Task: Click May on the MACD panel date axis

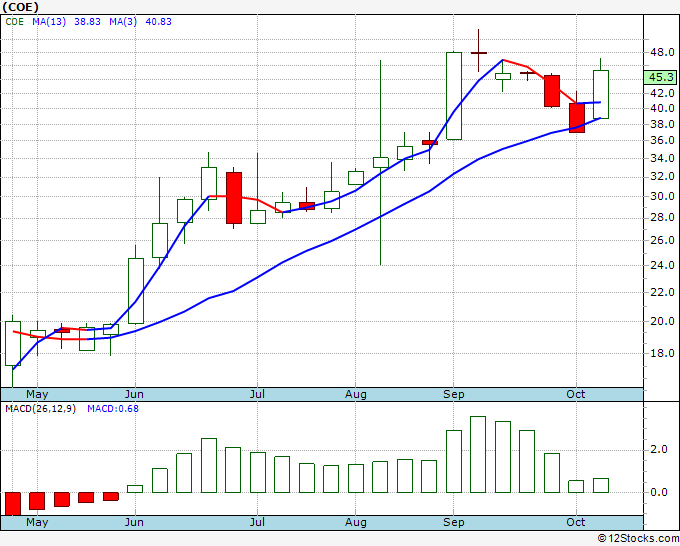Action: tap(37, 522)
